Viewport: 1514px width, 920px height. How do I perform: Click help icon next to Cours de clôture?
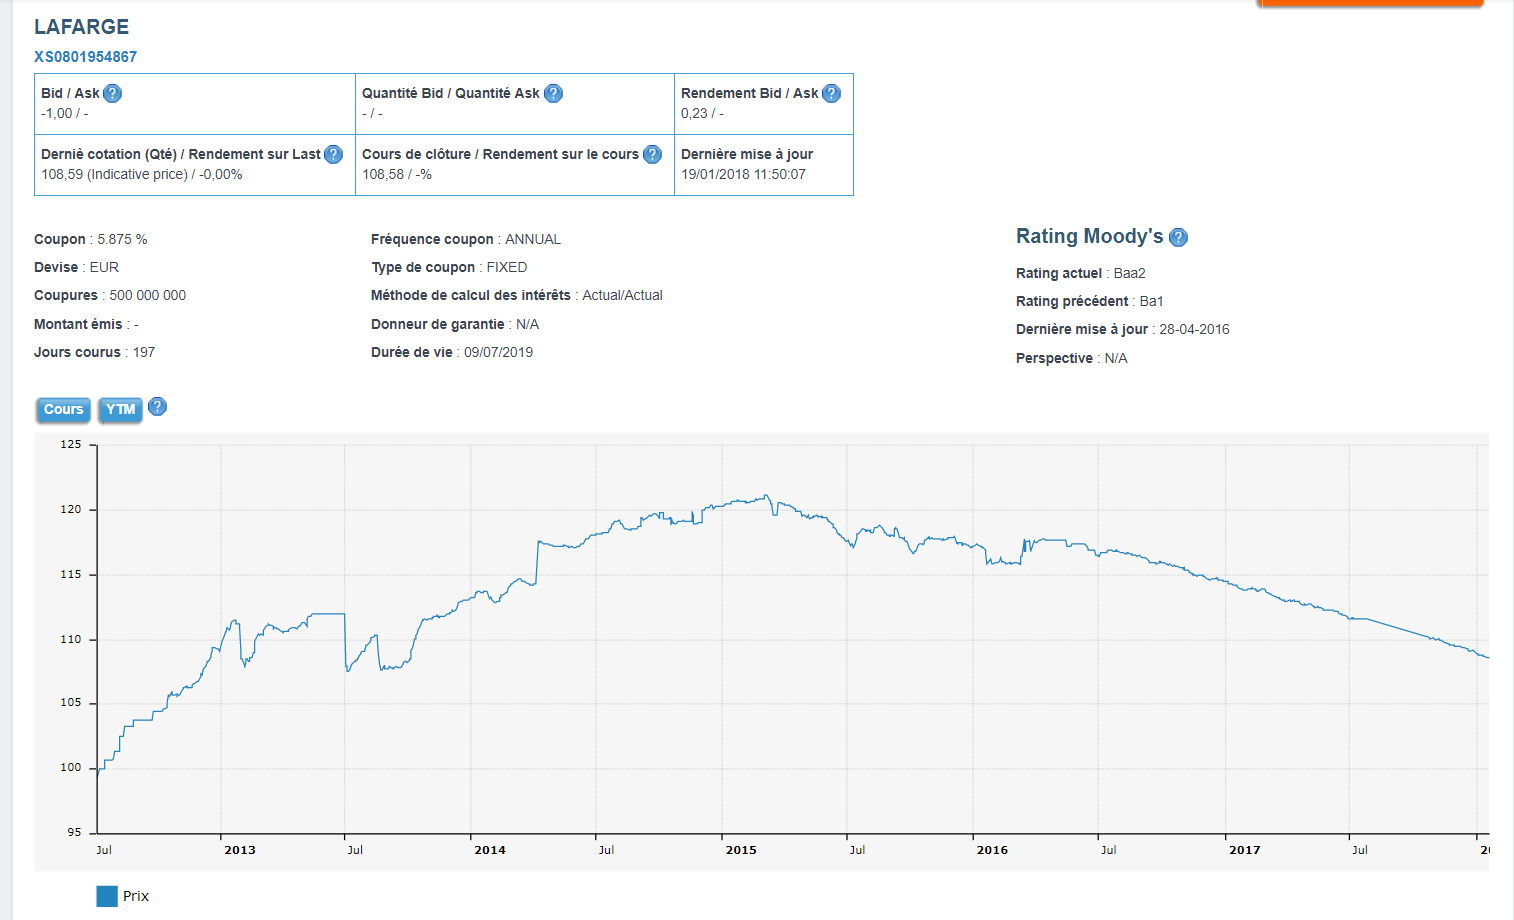pyautogui.click(x=652, y=154)
